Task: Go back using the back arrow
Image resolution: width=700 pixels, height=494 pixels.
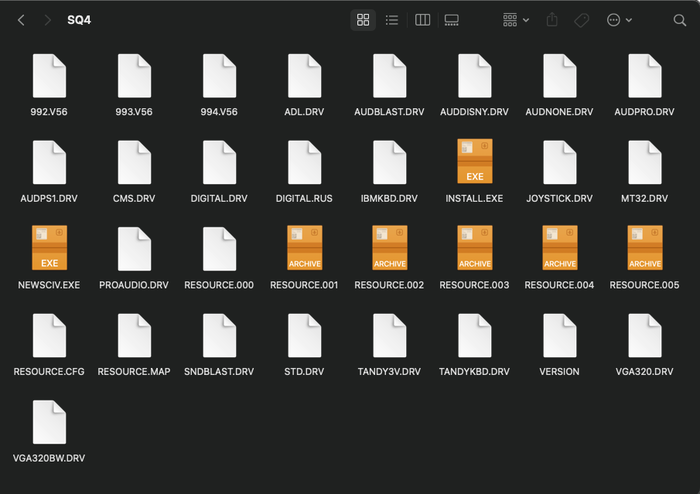Action: coord(21,20)
